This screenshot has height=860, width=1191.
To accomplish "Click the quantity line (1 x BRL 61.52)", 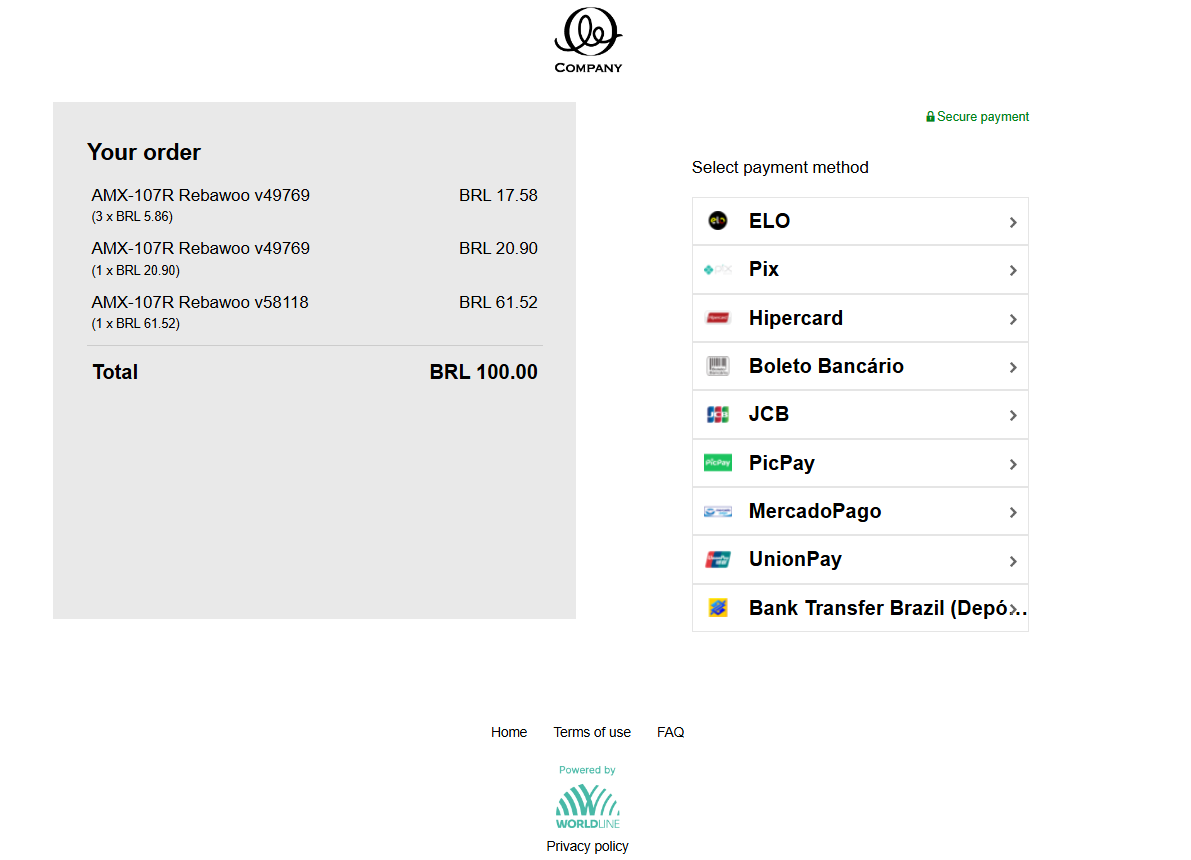I will pos(136,324).
